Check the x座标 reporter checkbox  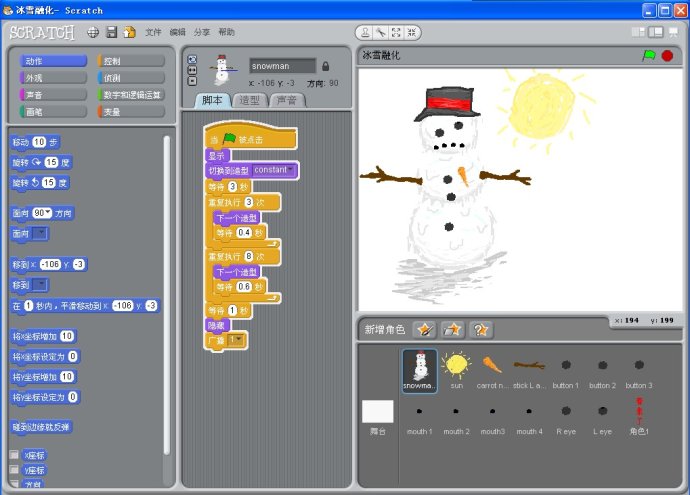click(x=14, y=455)
